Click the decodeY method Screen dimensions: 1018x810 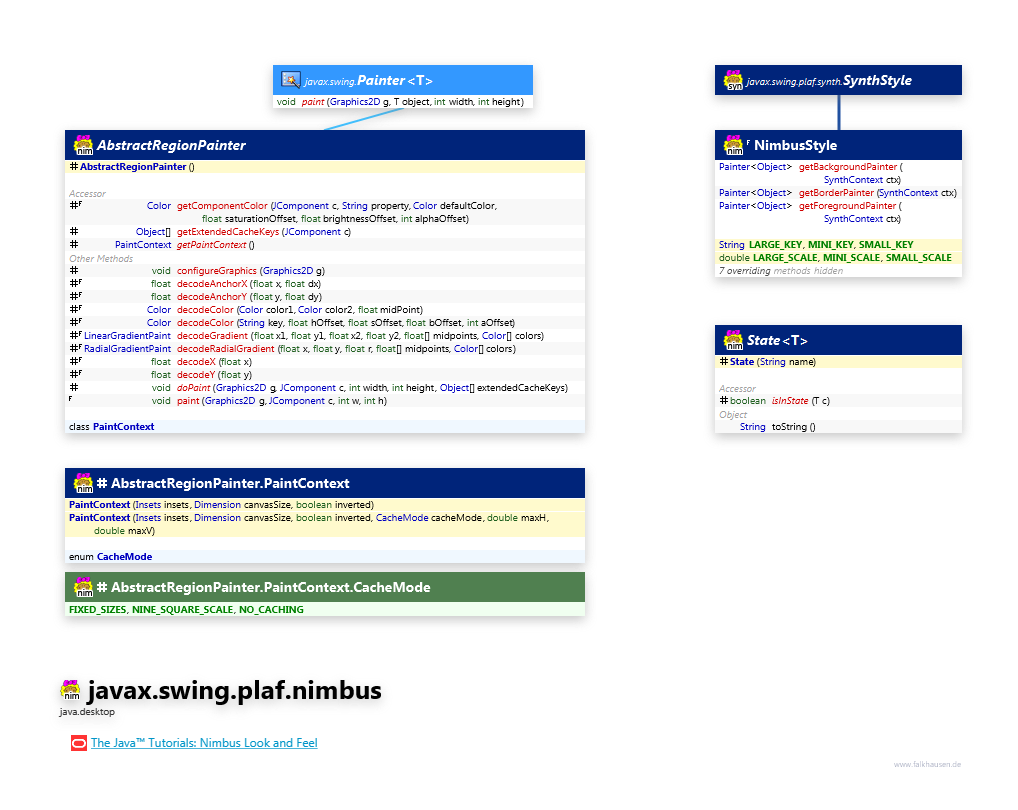click(196, 374)
